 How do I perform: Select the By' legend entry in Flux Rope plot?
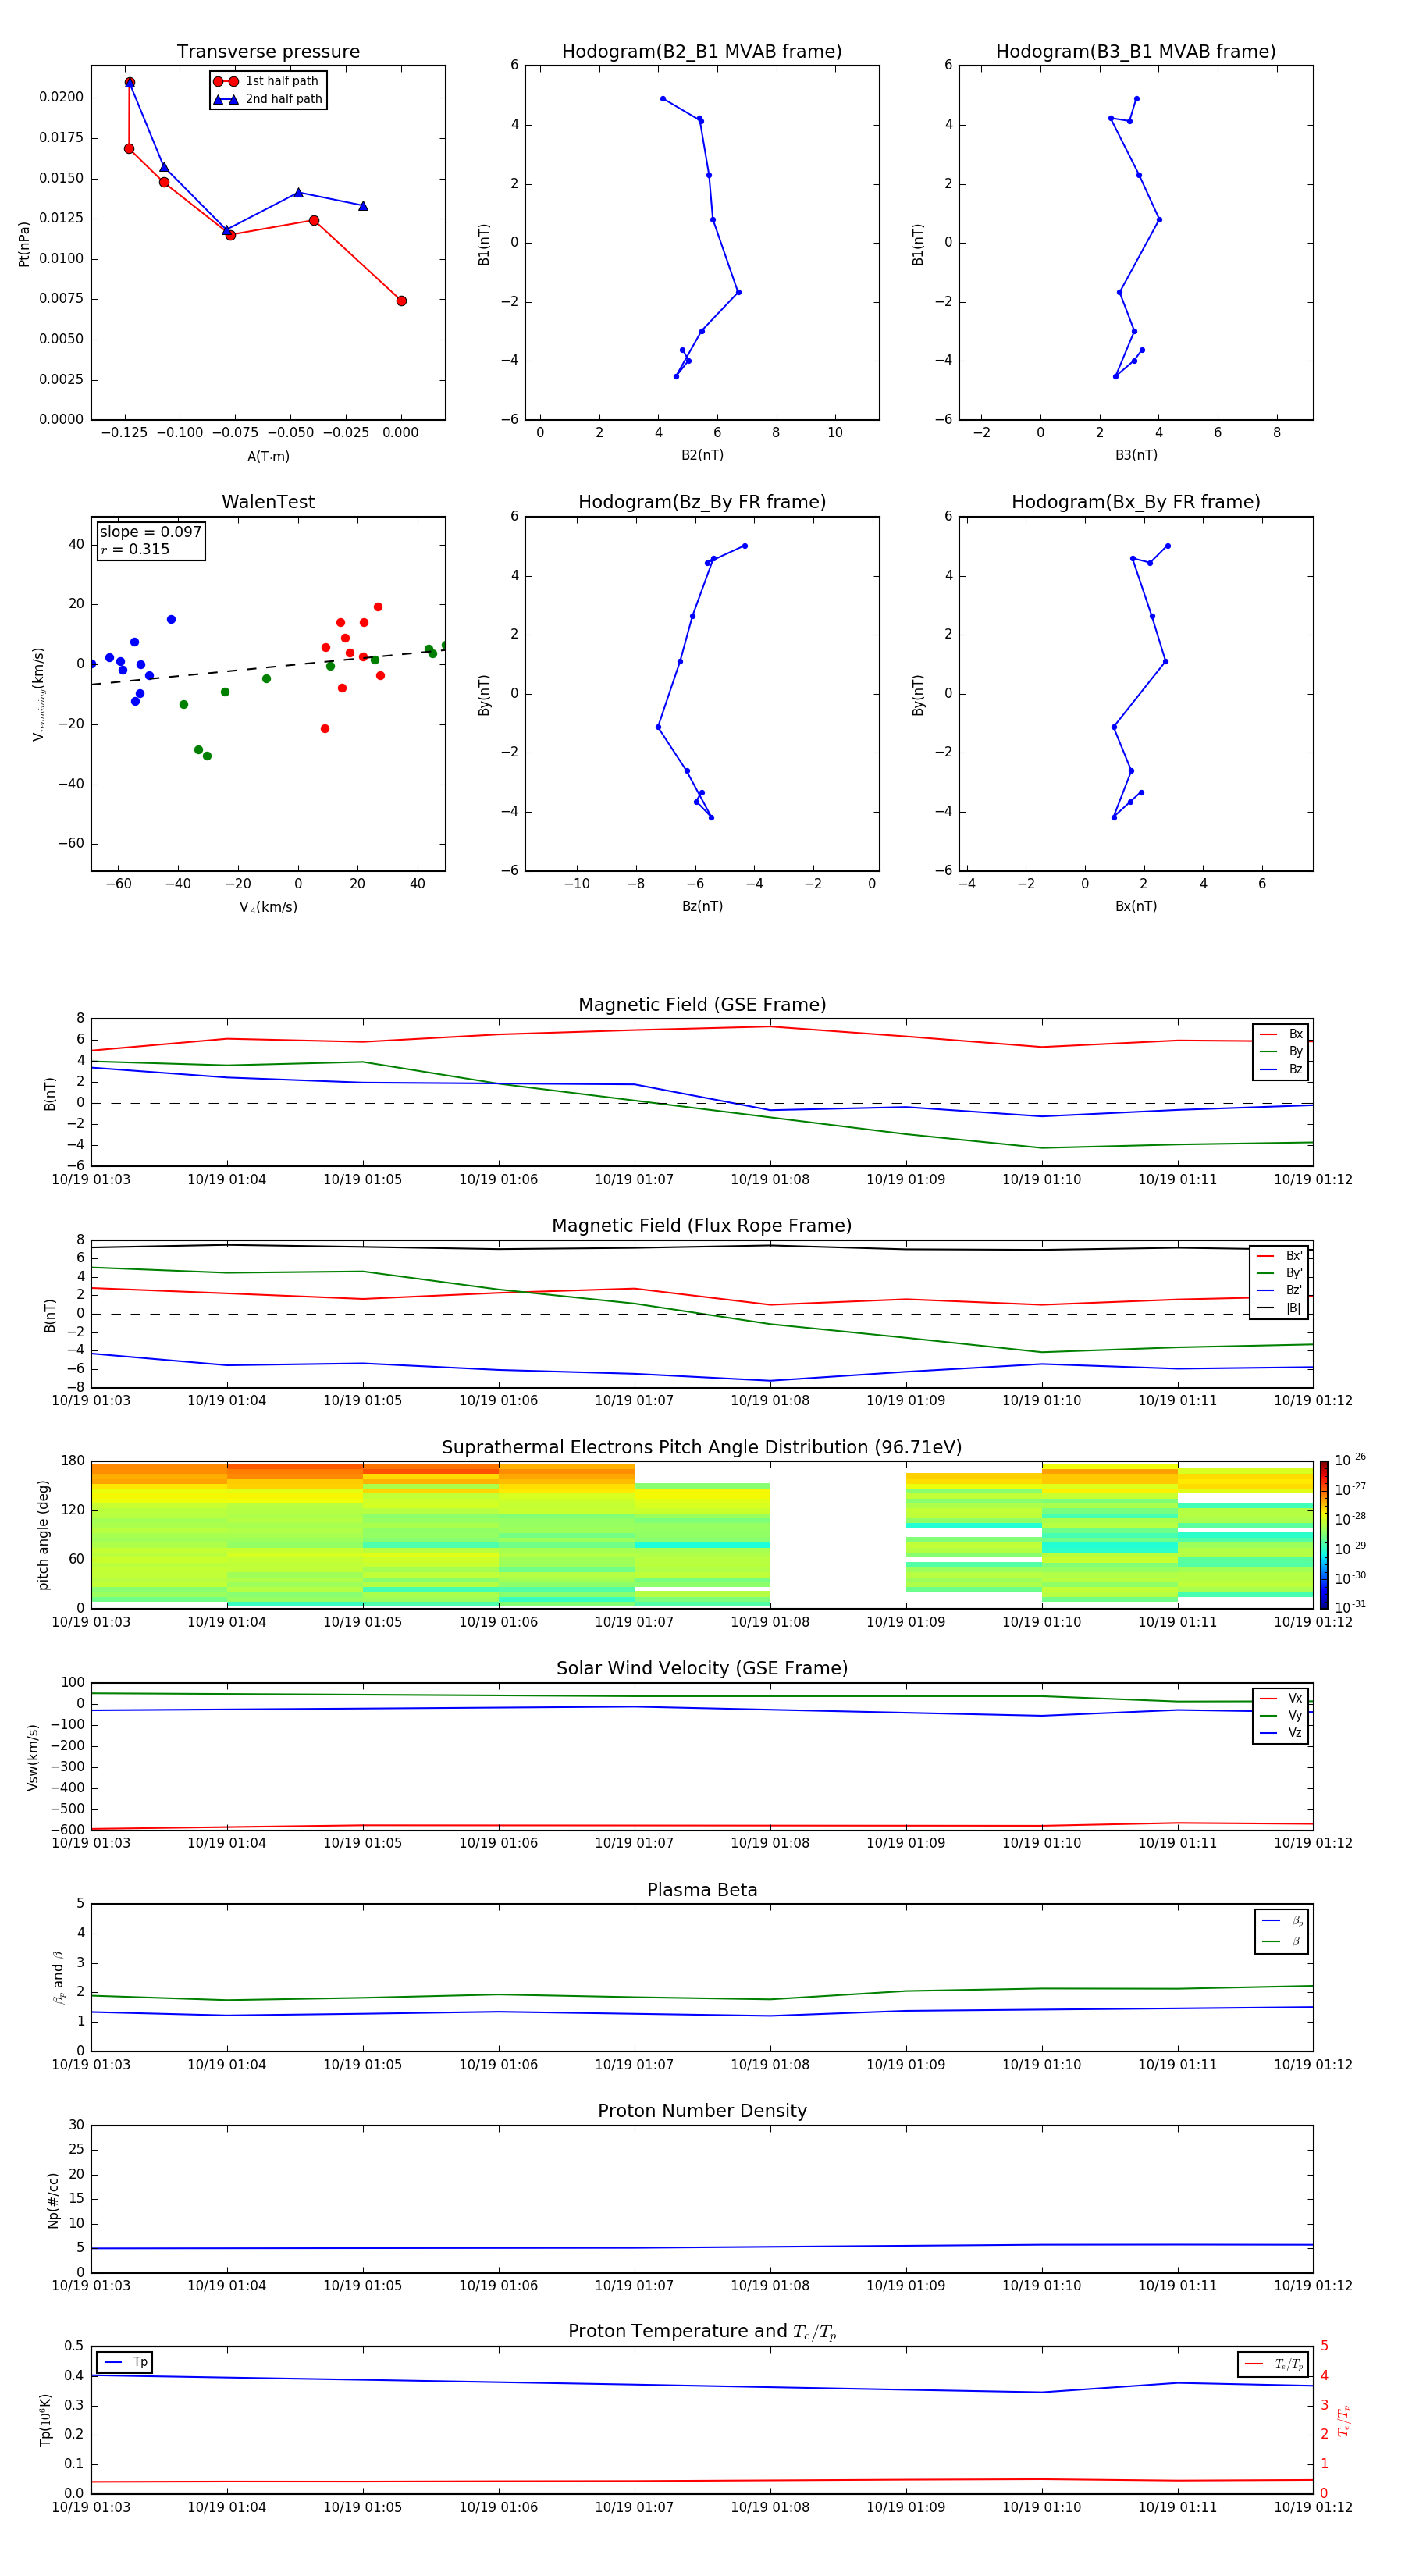tap(1279, 1273)
